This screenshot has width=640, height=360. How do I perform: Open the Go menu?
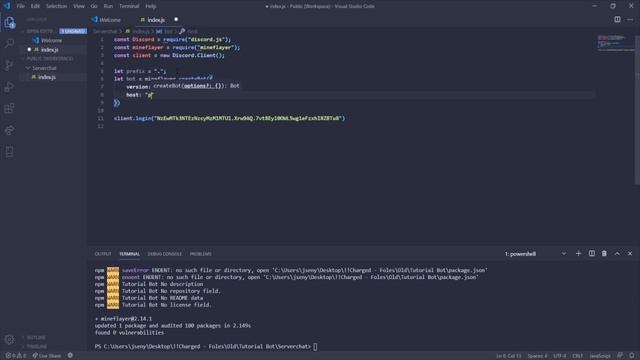(94, 6)
